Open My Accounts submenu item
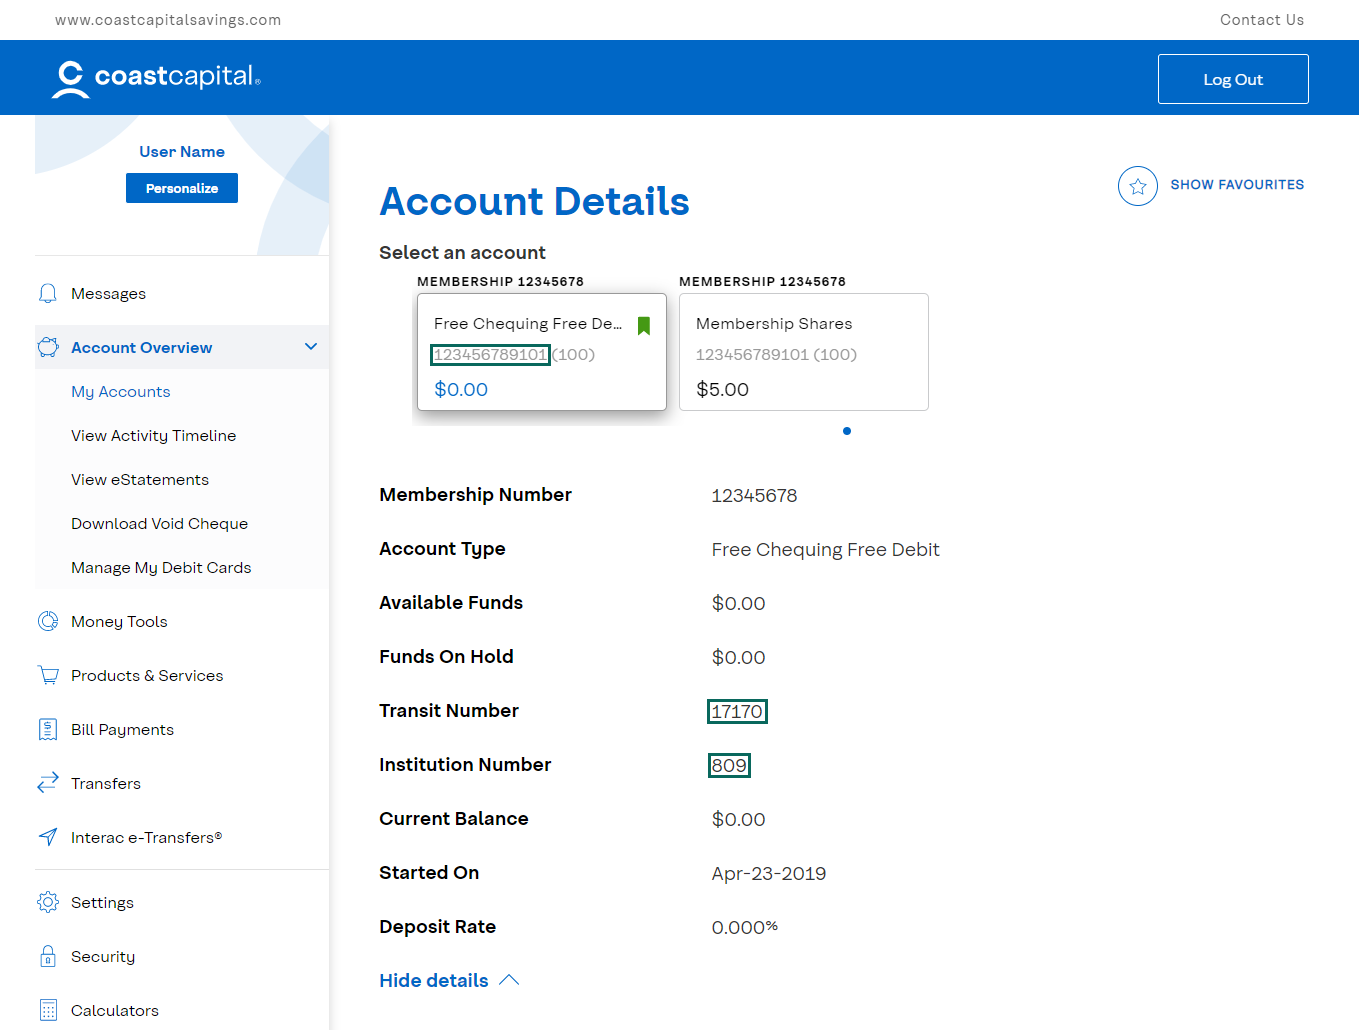 pos(121,391)
